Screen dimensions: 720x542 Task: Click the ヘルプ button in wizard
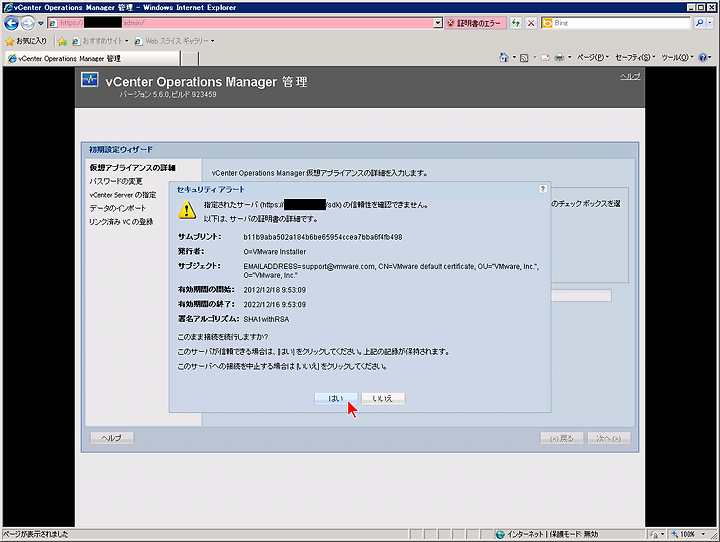click(x=112, y=438)
